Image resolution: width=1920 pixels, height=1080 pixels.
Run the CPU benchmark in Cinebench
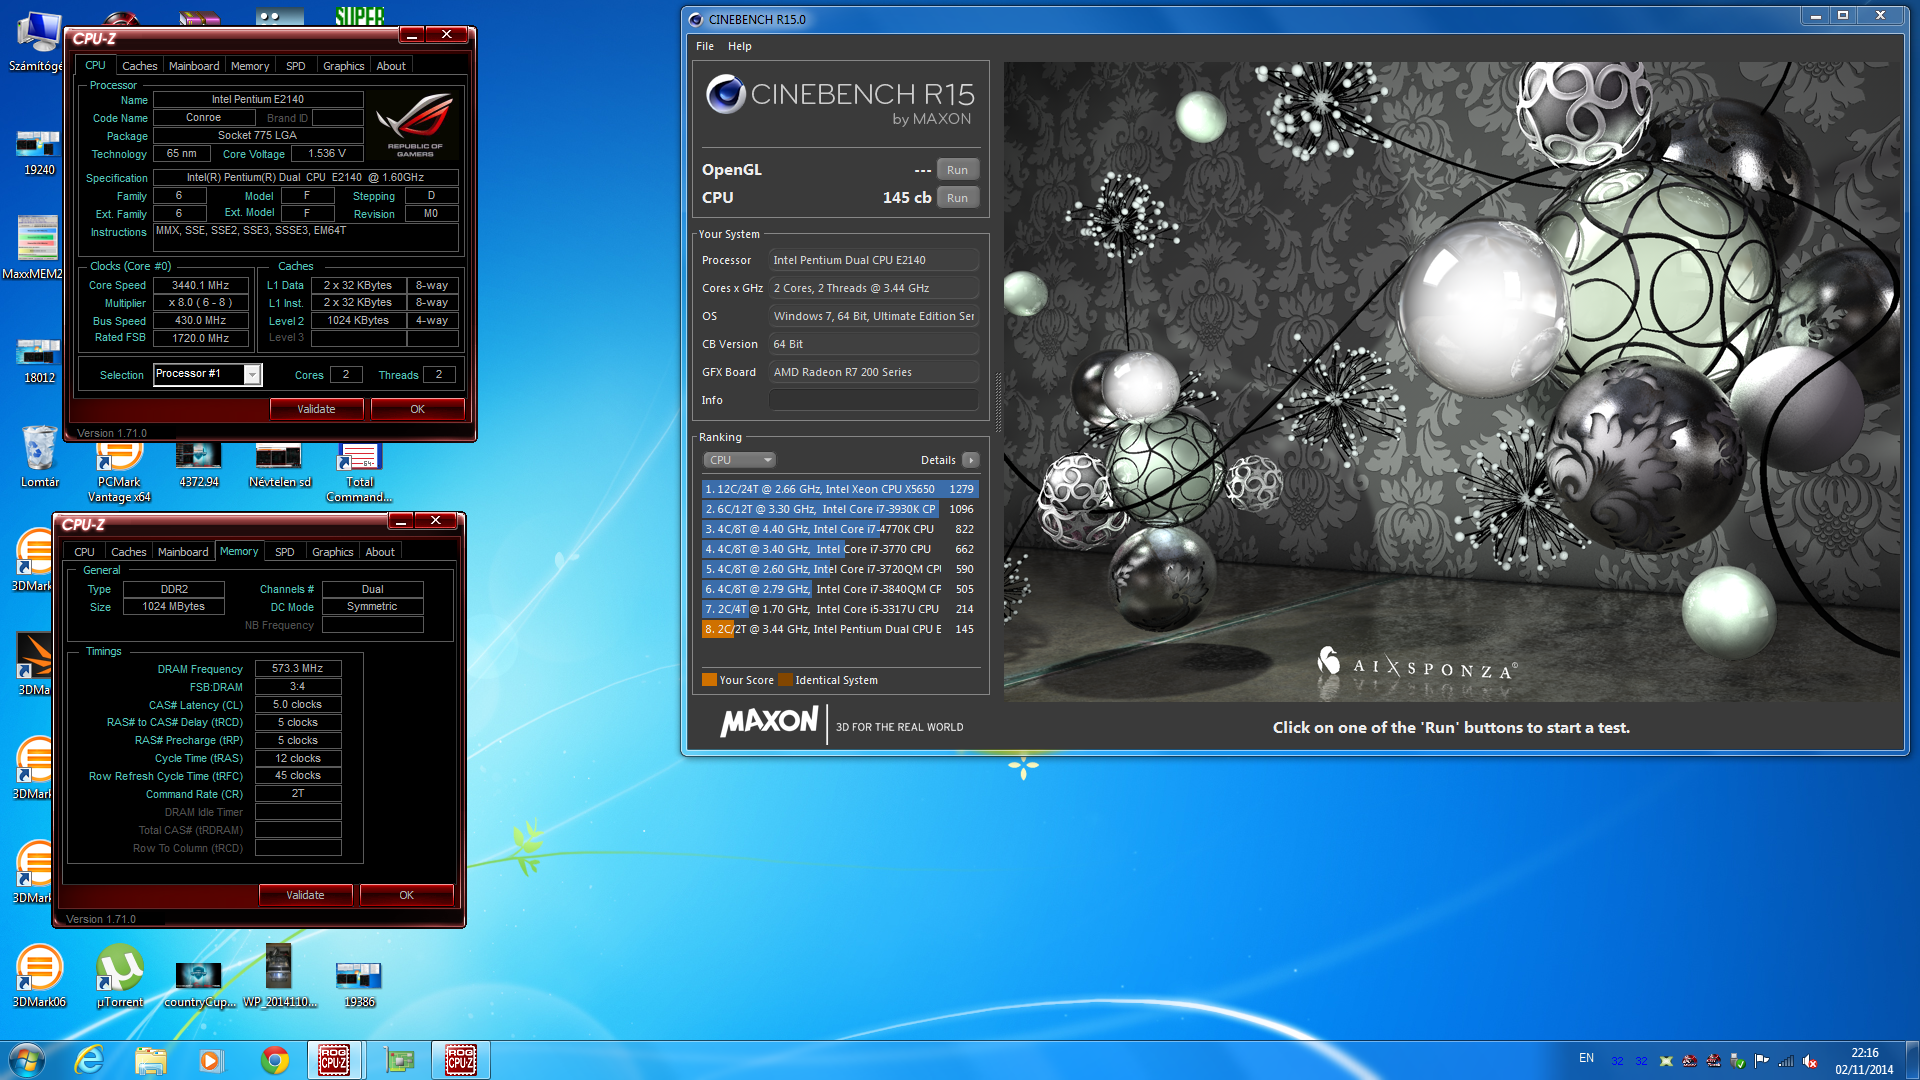pyautogui.click(x=957, y=198)
